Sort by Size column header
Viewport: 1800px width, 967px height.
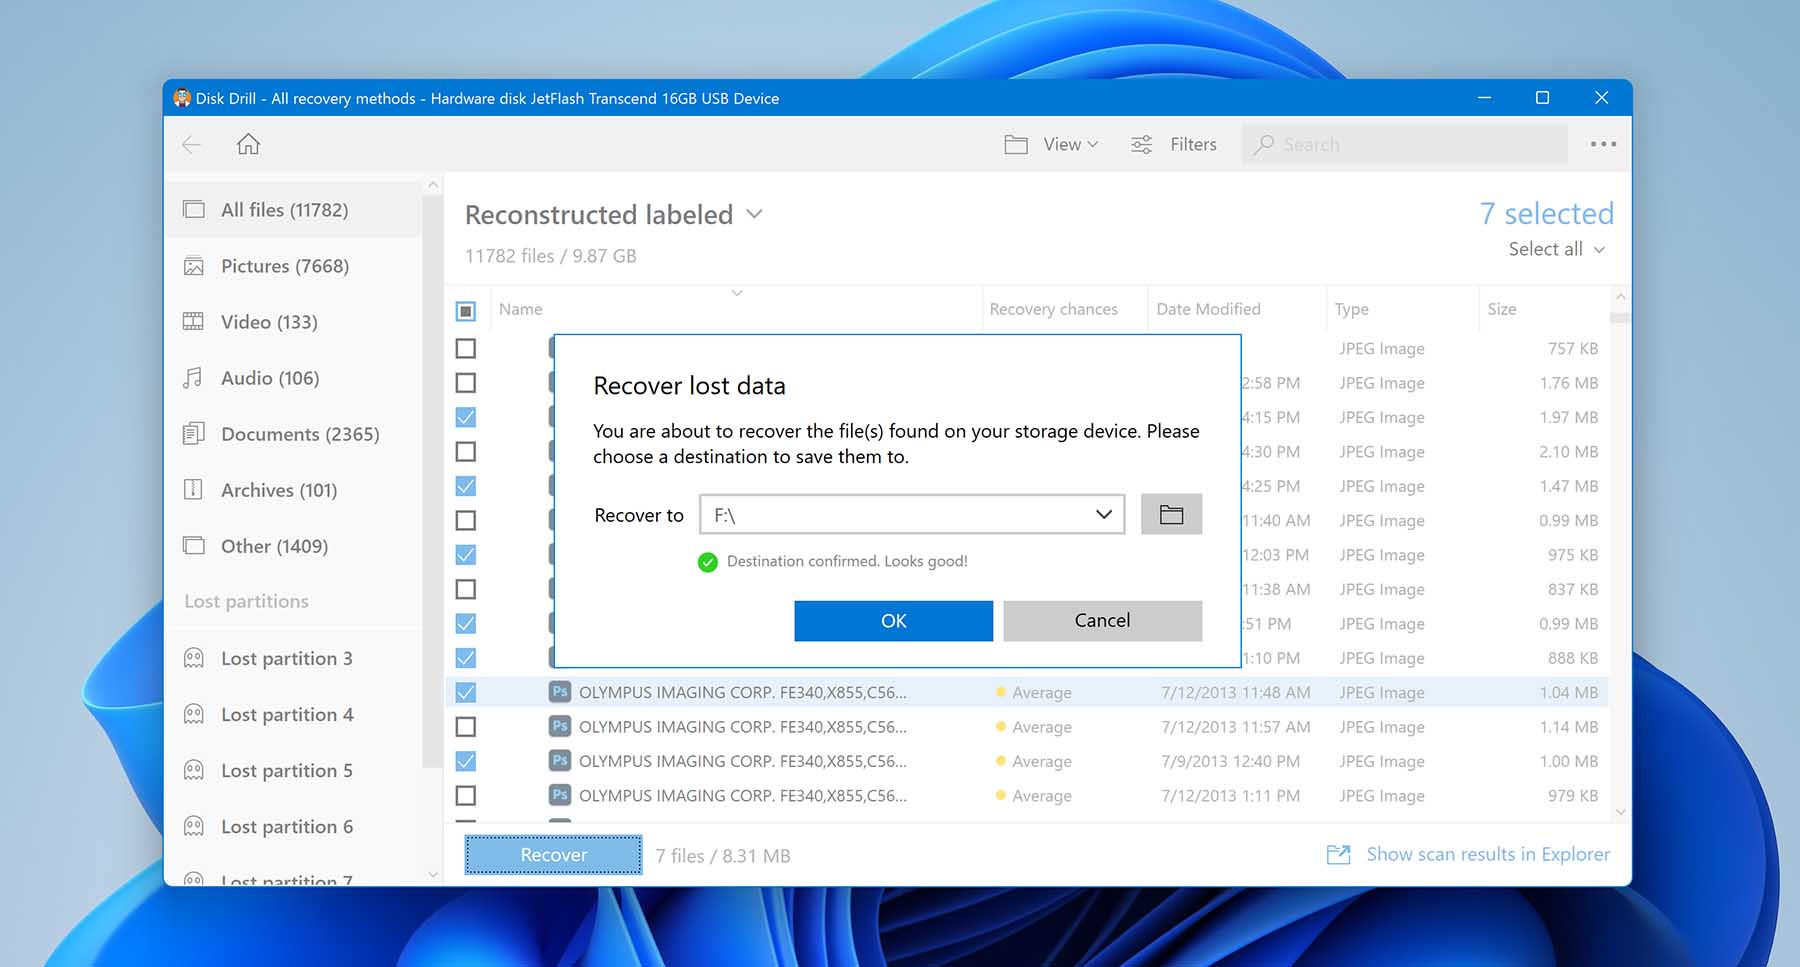coord(1501,309)
